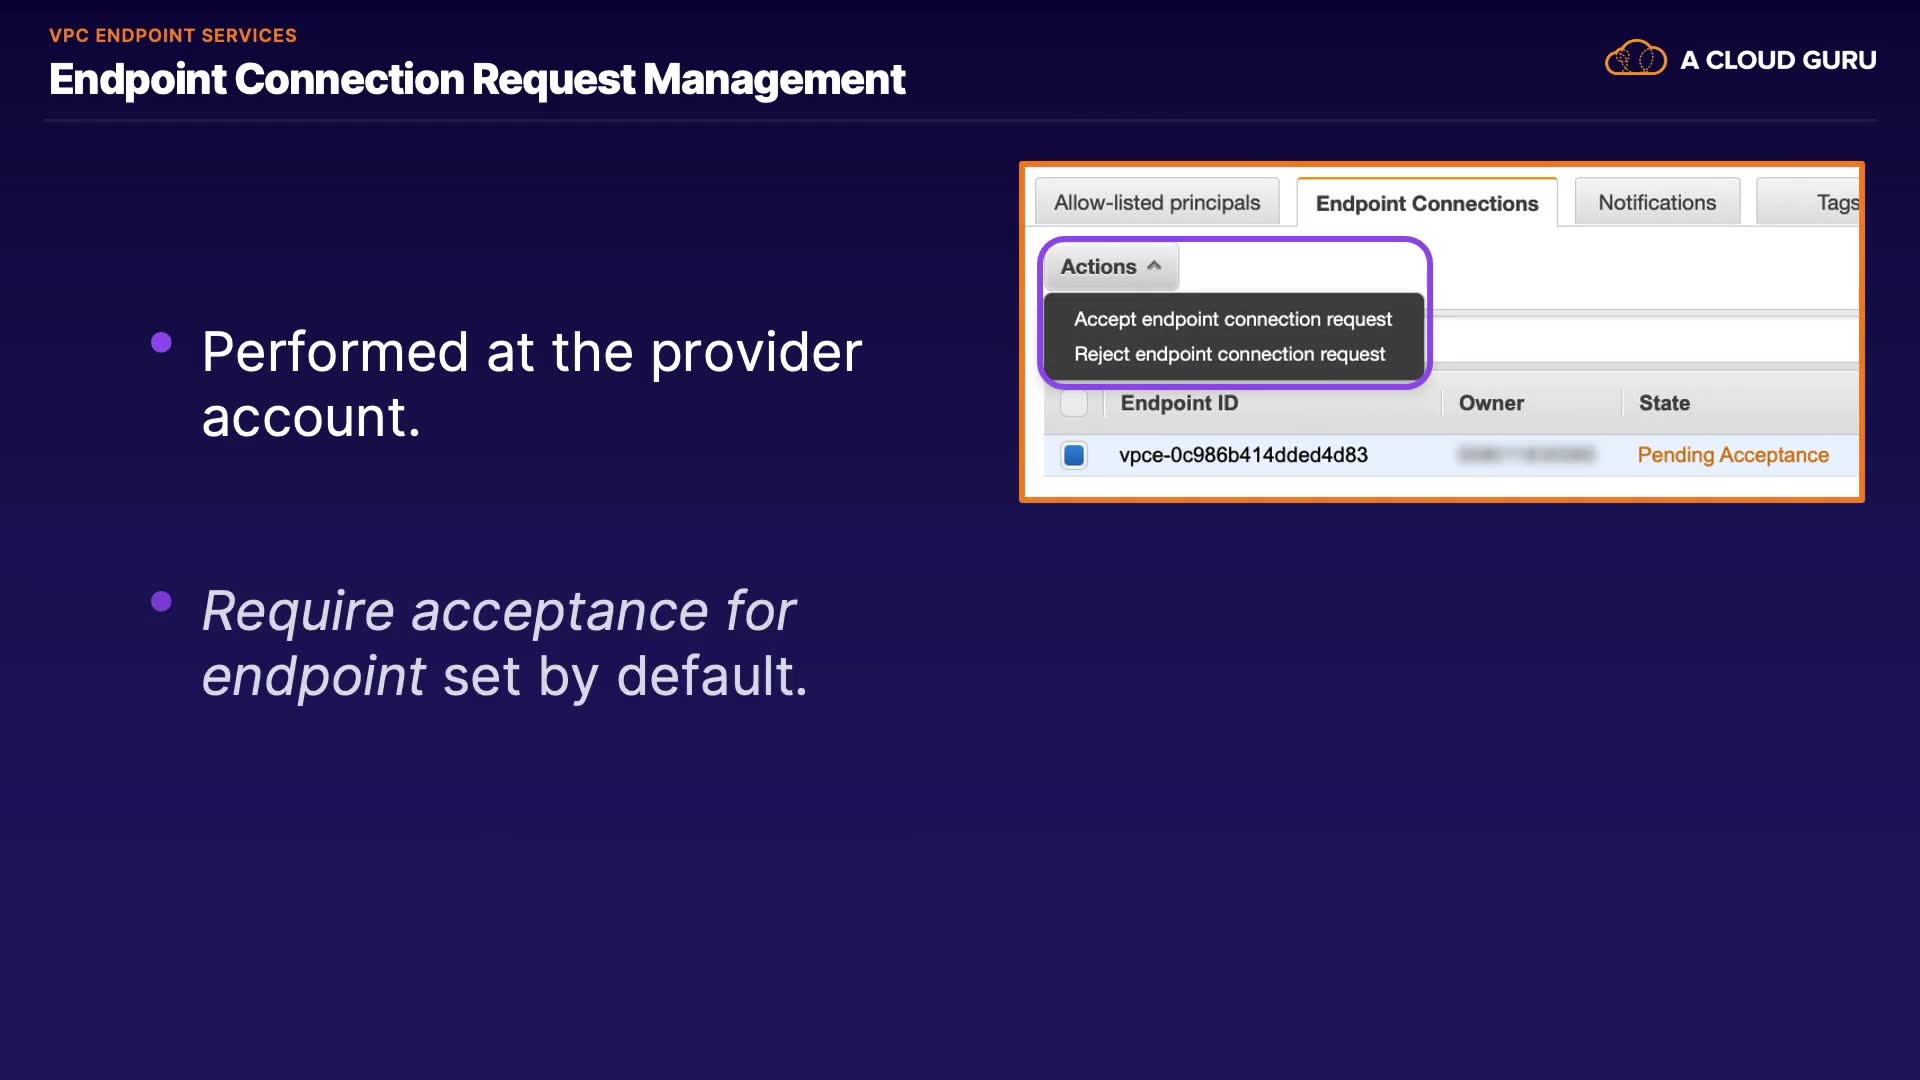Click the A Cloud Guru cloud logo
The width and height of the screenshot is (1920, 1080).
coord(1635,59)
